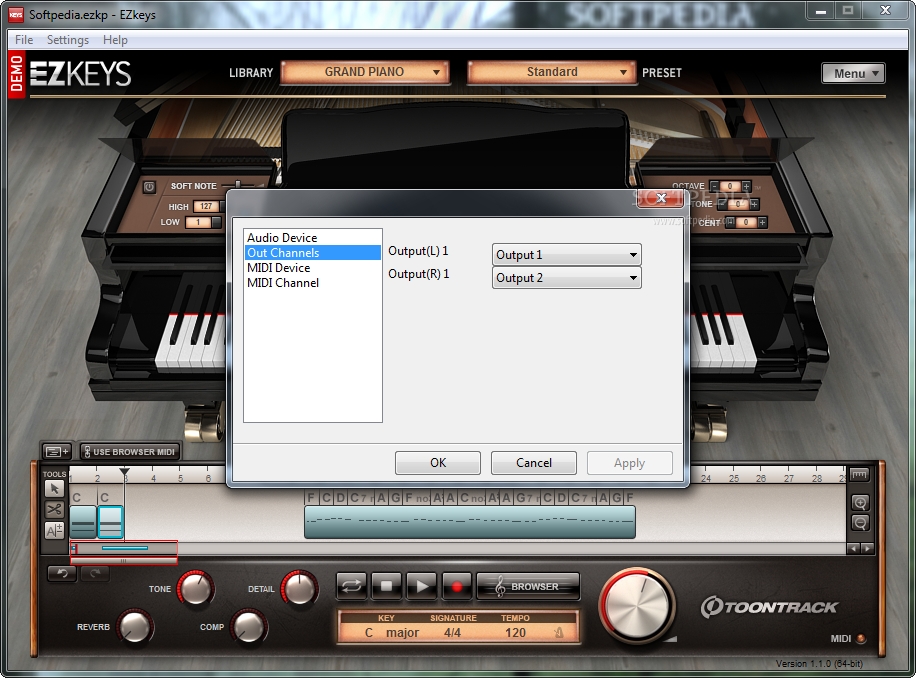Select MIDI Channel in settings list
Viewport: 916px width, 678px height.
pyautogui.click(x=313, y=283)
